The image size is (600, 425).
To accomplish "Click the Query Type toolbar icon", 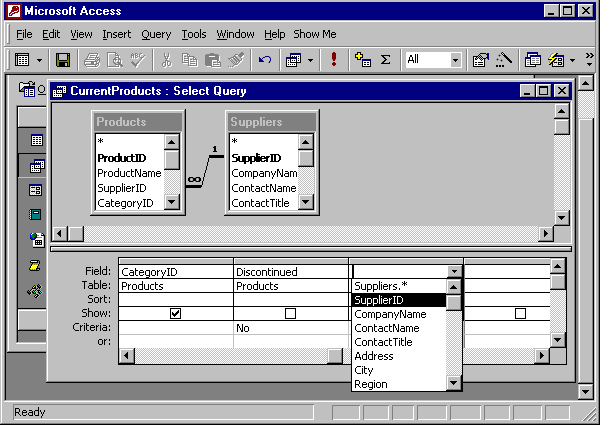I will click(293, 60).
